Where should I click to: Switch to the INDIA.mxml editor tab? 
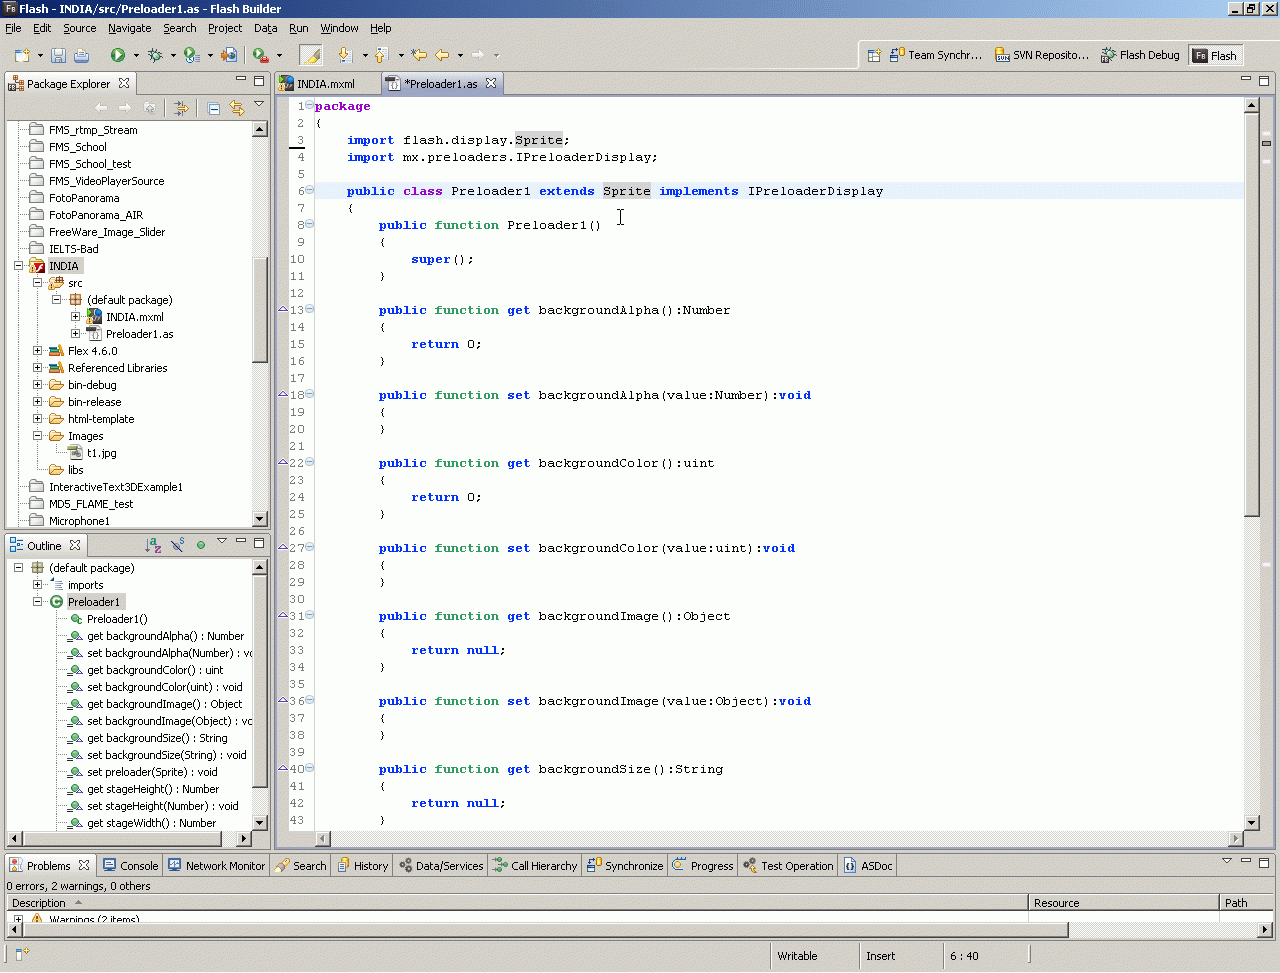[325, 84]
